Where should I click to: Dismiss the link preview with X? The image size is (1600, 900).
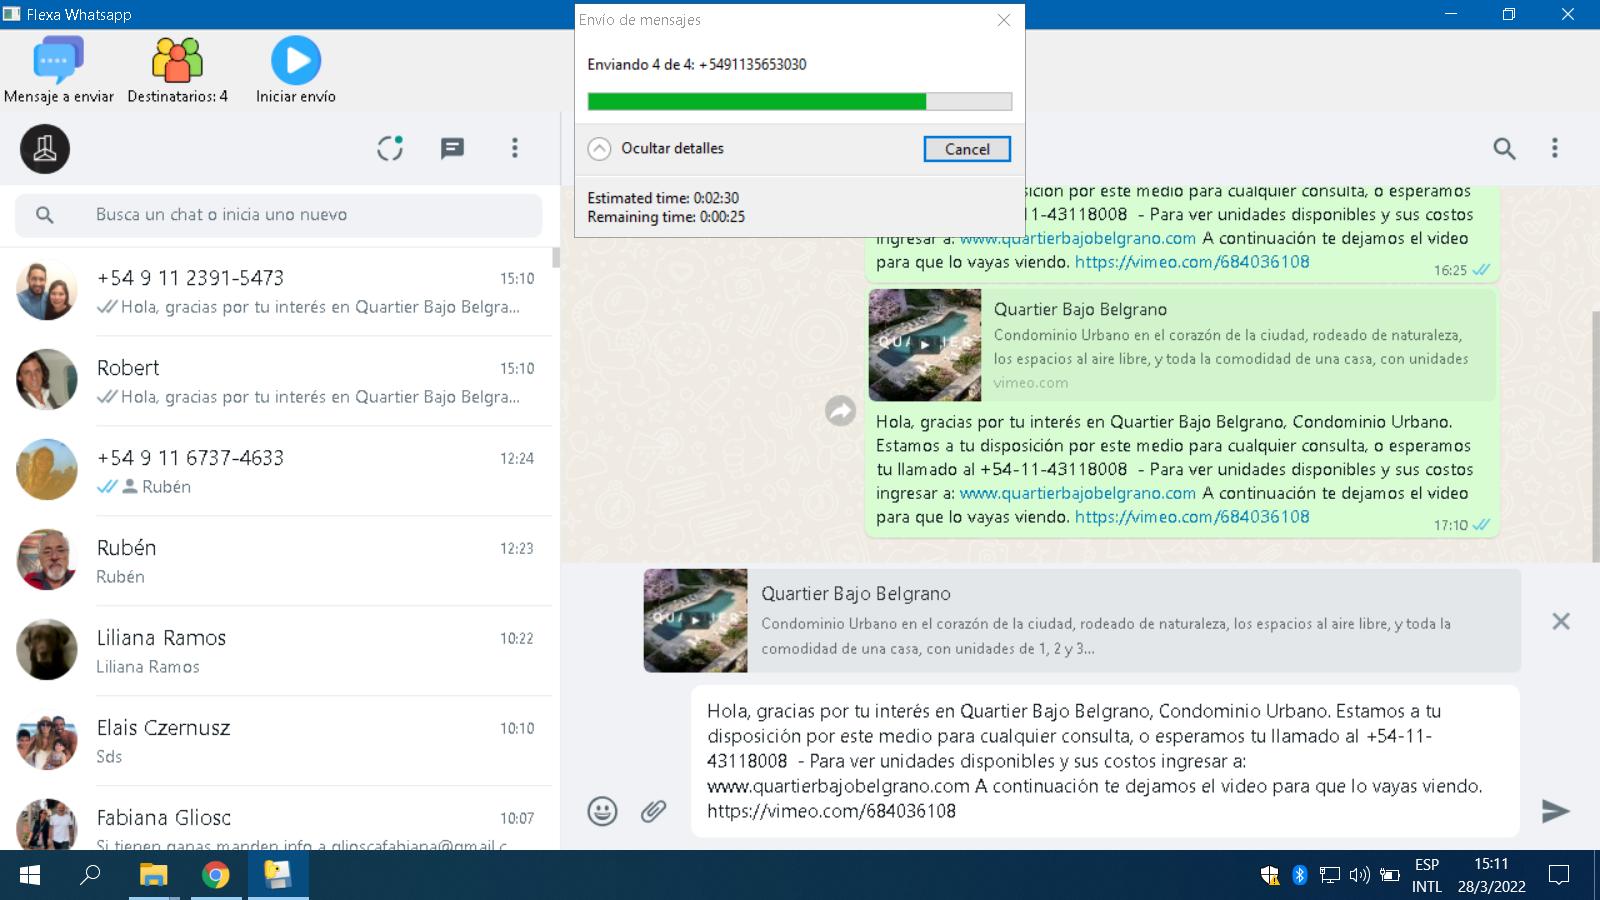[x=1560, y=621]
